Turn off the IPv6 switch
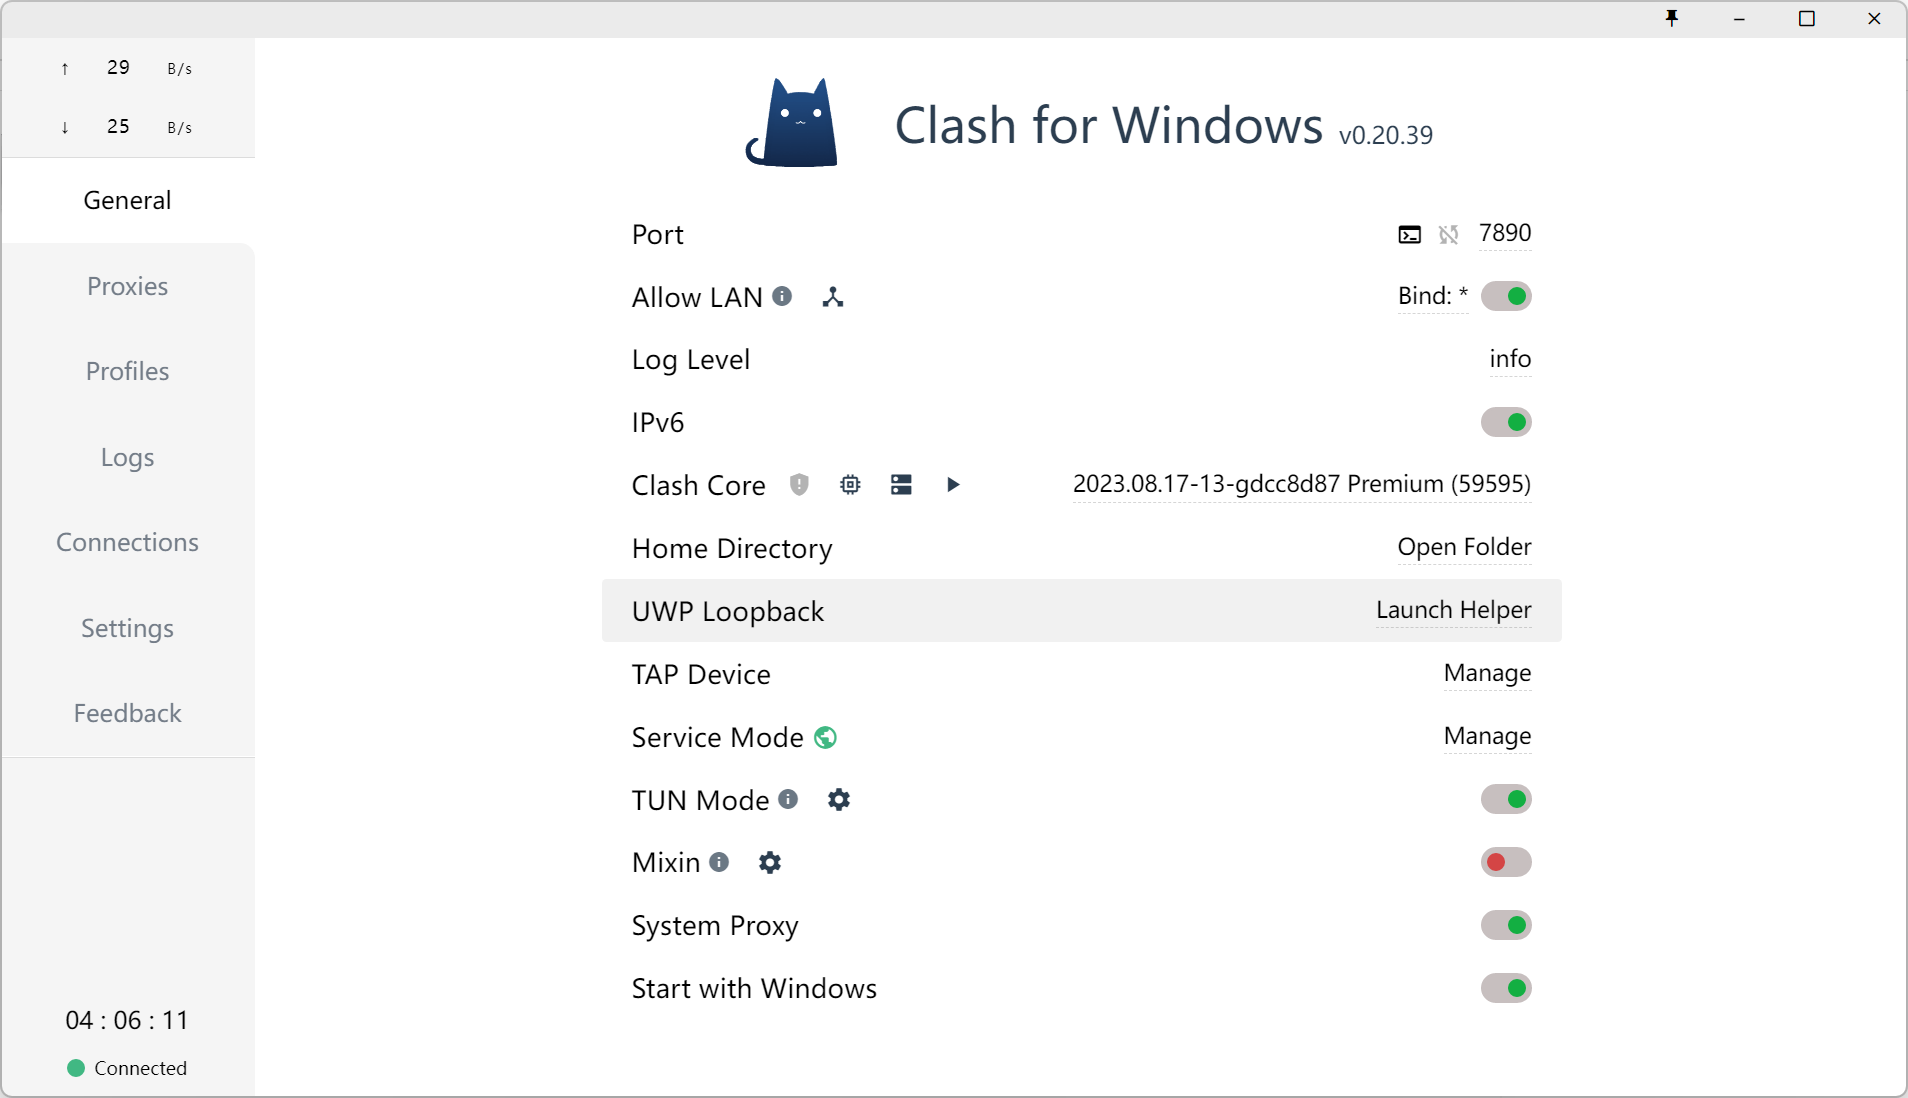This screenshot has width=1908, height=1098. tap(1506, 422)
